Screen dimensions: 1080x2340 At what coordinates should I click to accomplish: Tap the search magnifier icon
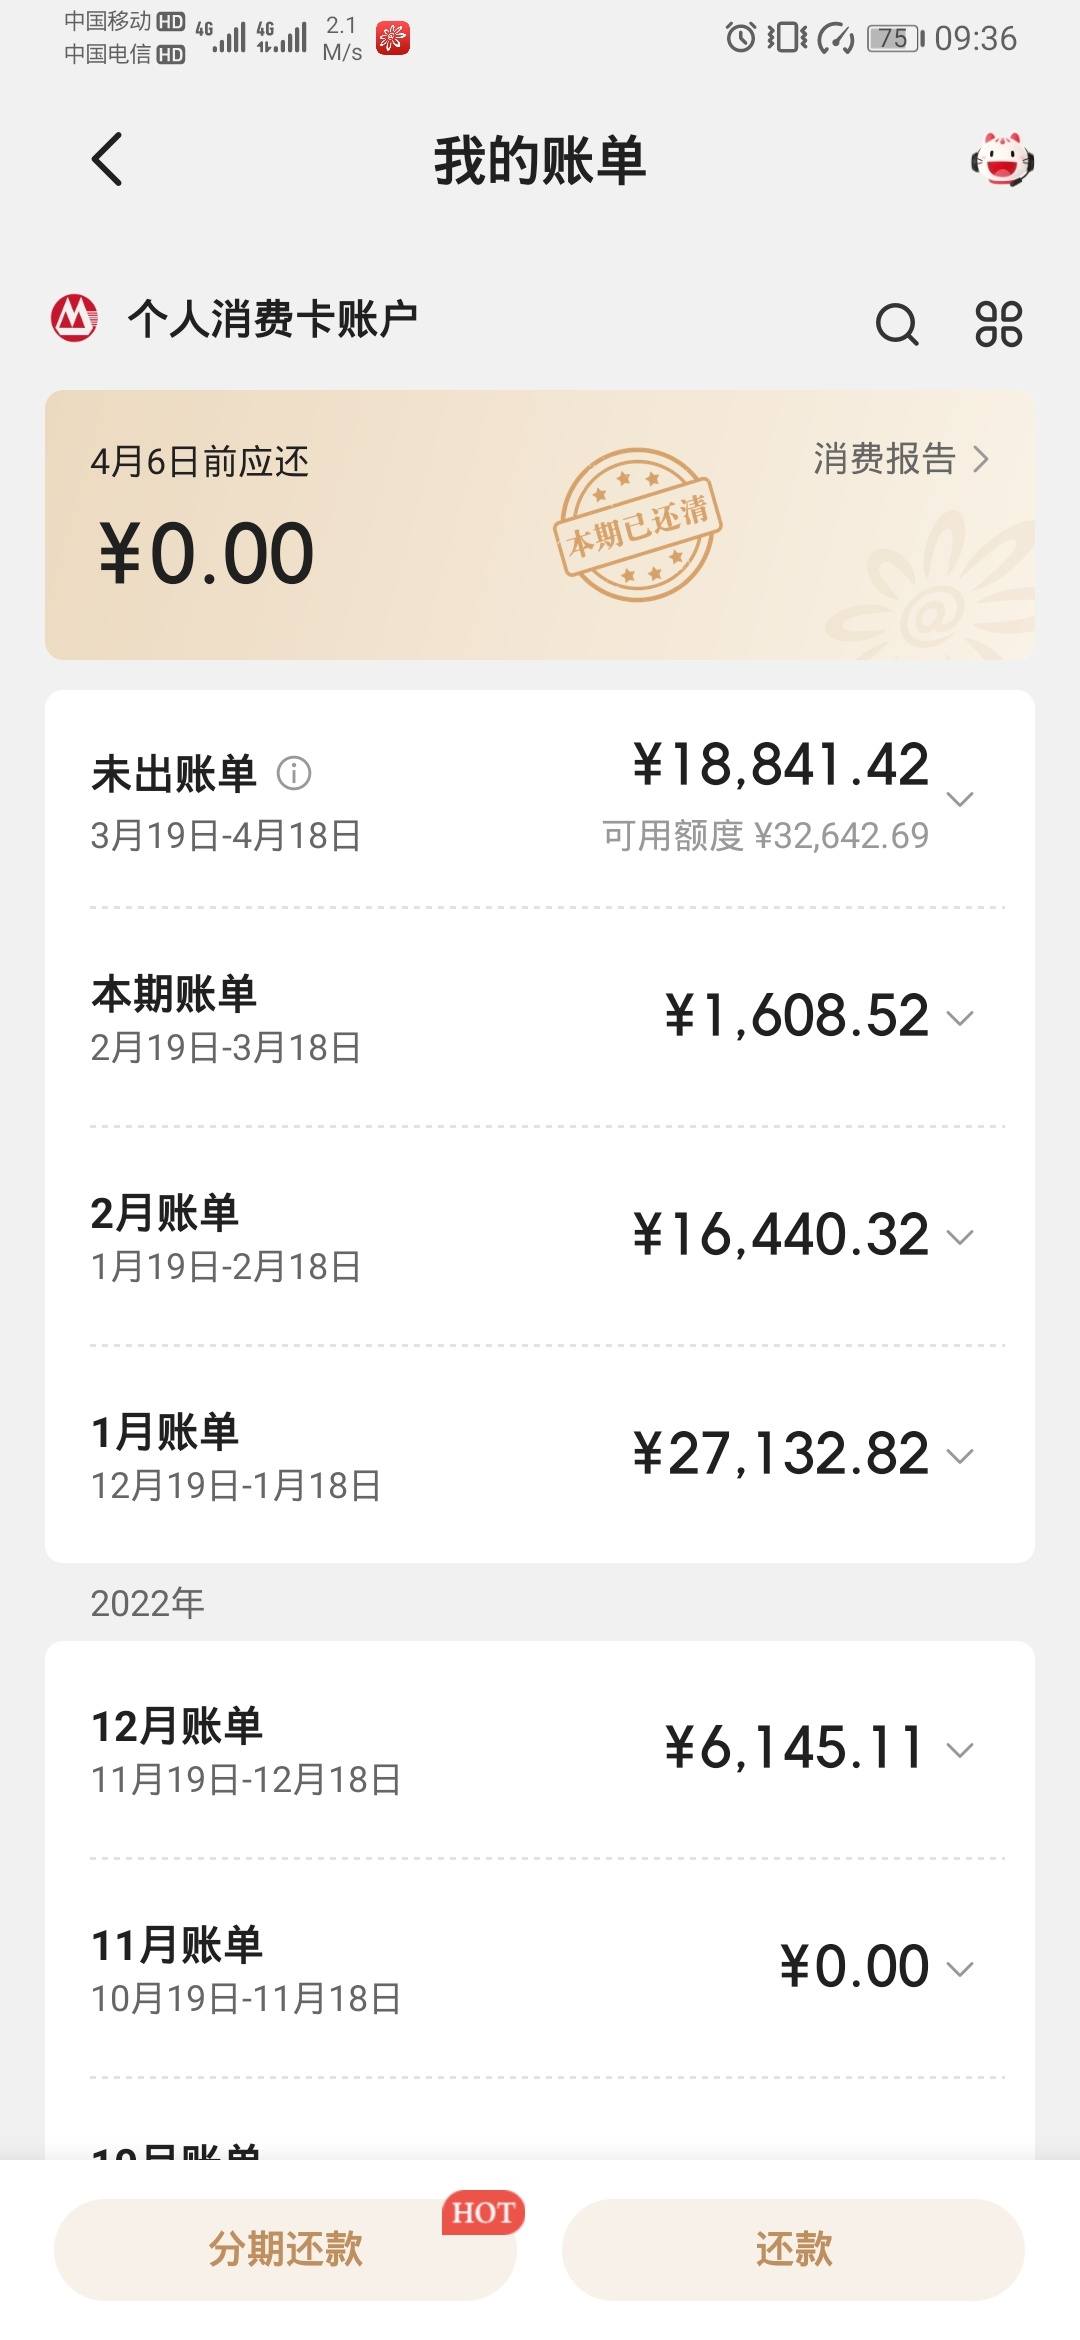[897, 324]
